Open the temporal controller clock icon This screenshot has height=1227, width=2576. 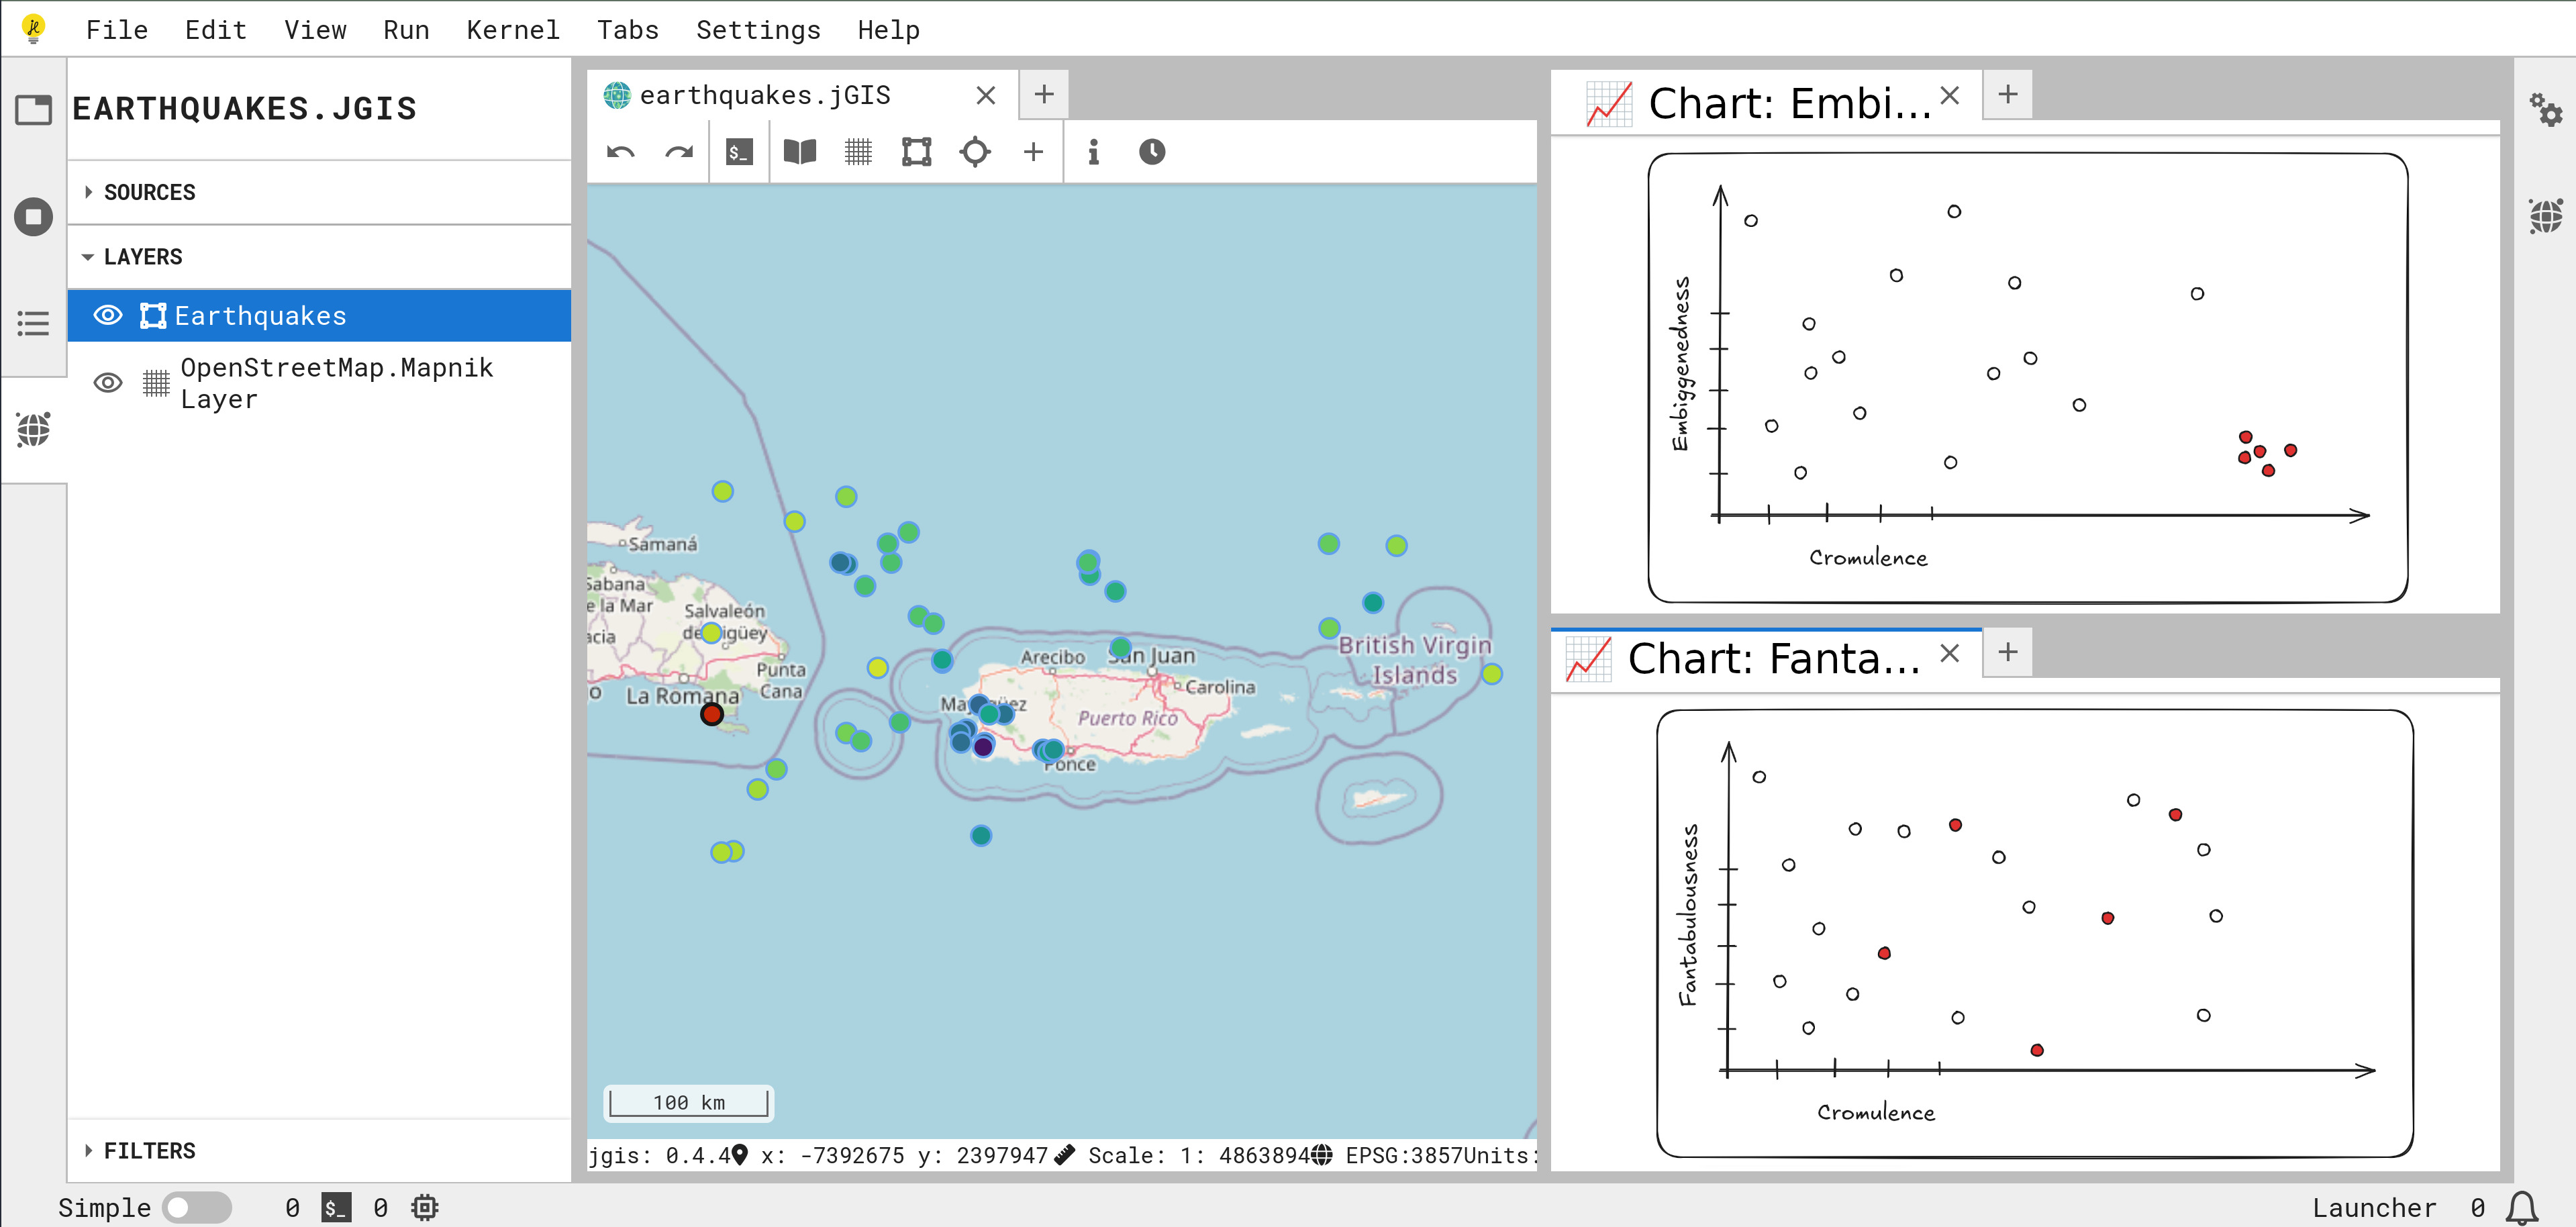[1152, 152]
